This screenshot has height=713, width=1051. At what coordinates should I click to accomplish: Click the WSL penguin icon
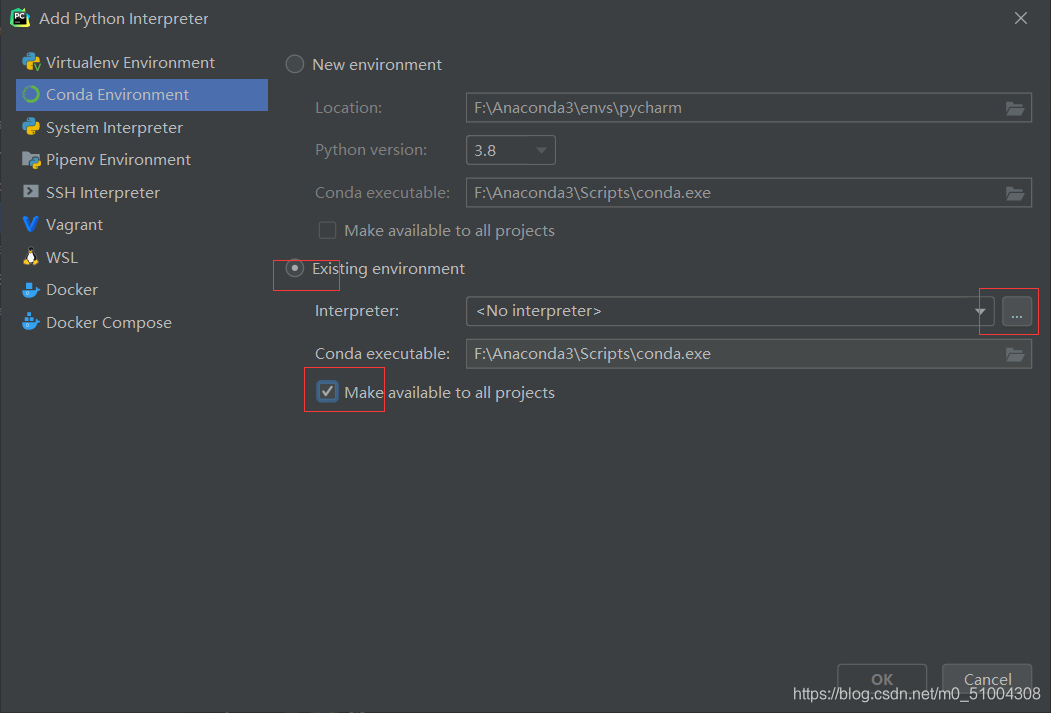tap(31, 257)
